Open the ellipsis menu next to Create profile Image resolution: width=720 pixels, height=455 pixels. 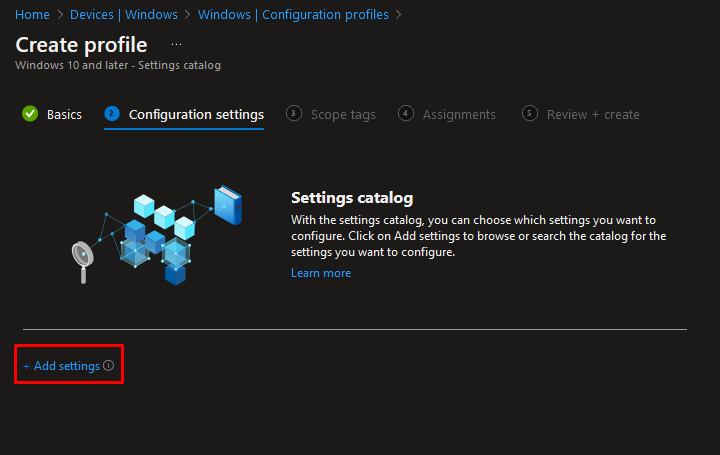coord(176,45)
